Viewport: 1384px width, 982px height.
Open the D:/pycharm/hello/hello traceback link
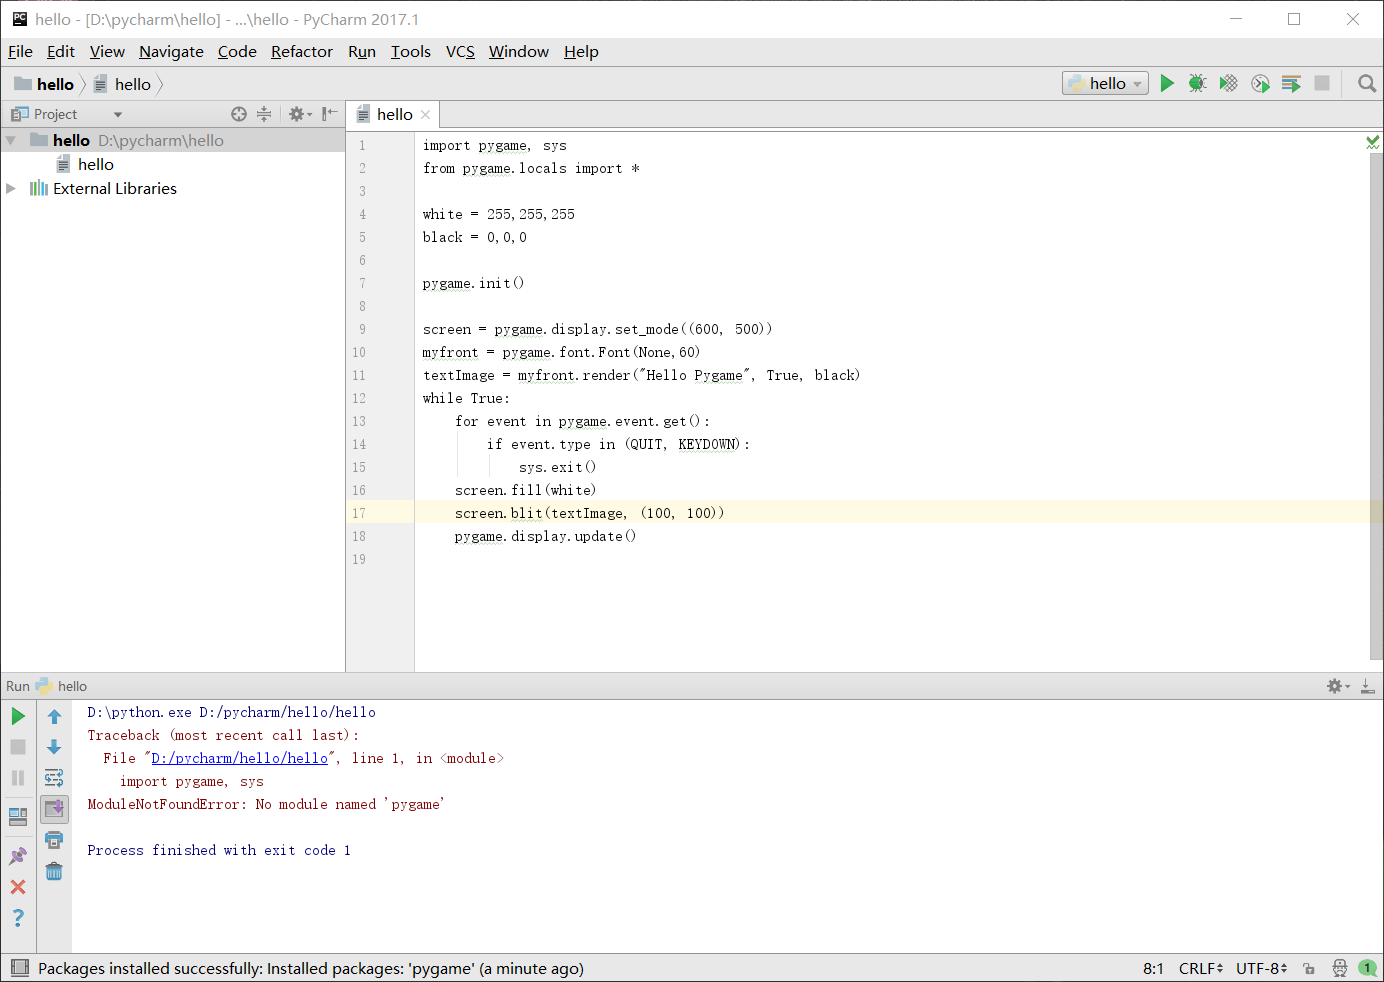[x=239, y=758]
